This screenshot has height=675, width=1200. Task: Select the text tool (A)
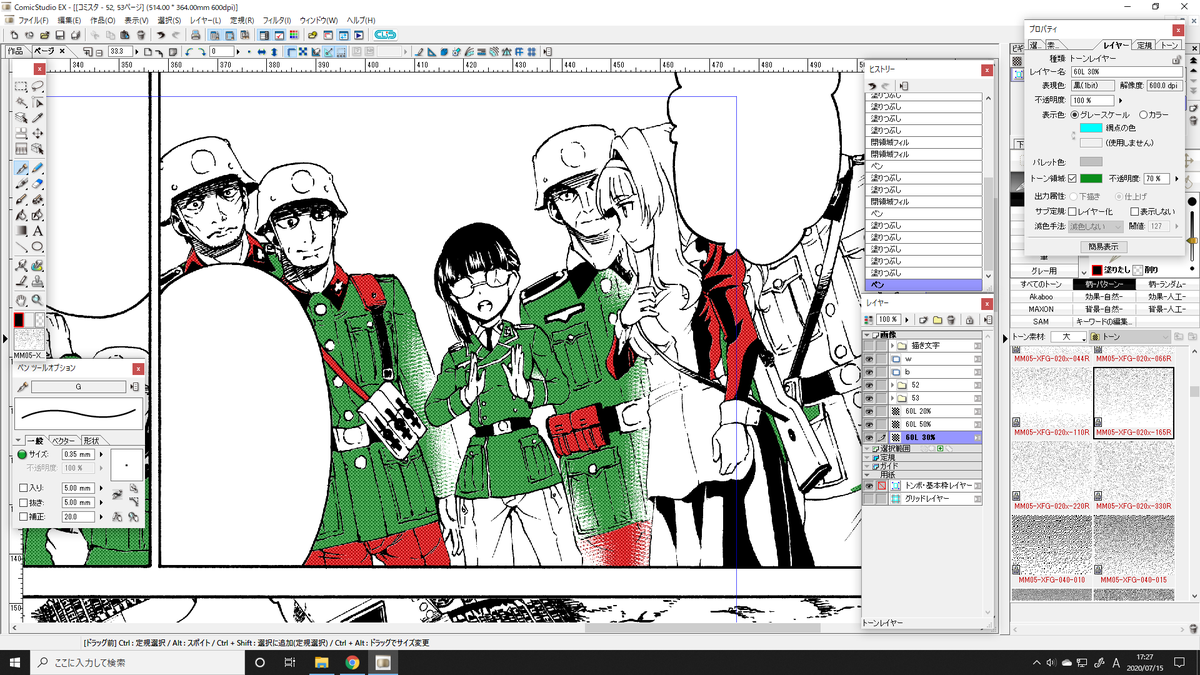[38, 230]
